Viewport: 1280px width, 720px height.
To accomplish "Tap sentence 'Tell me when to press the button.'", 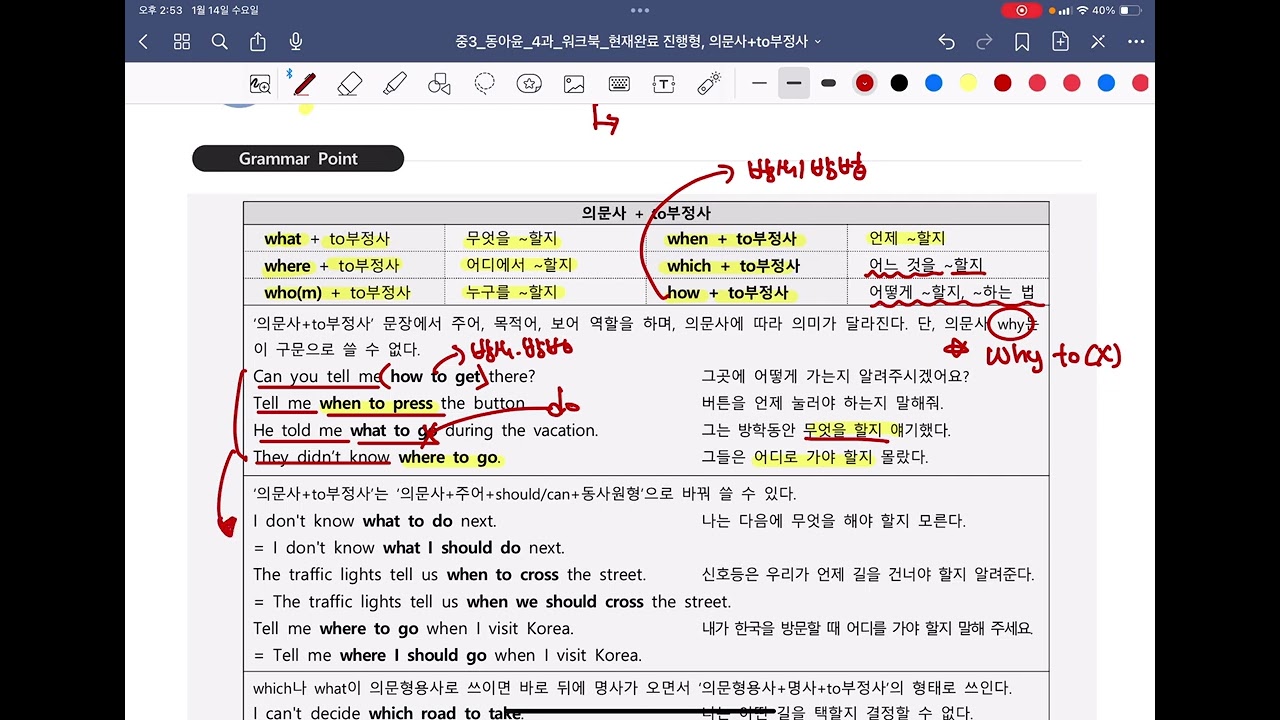I will 389,403.
